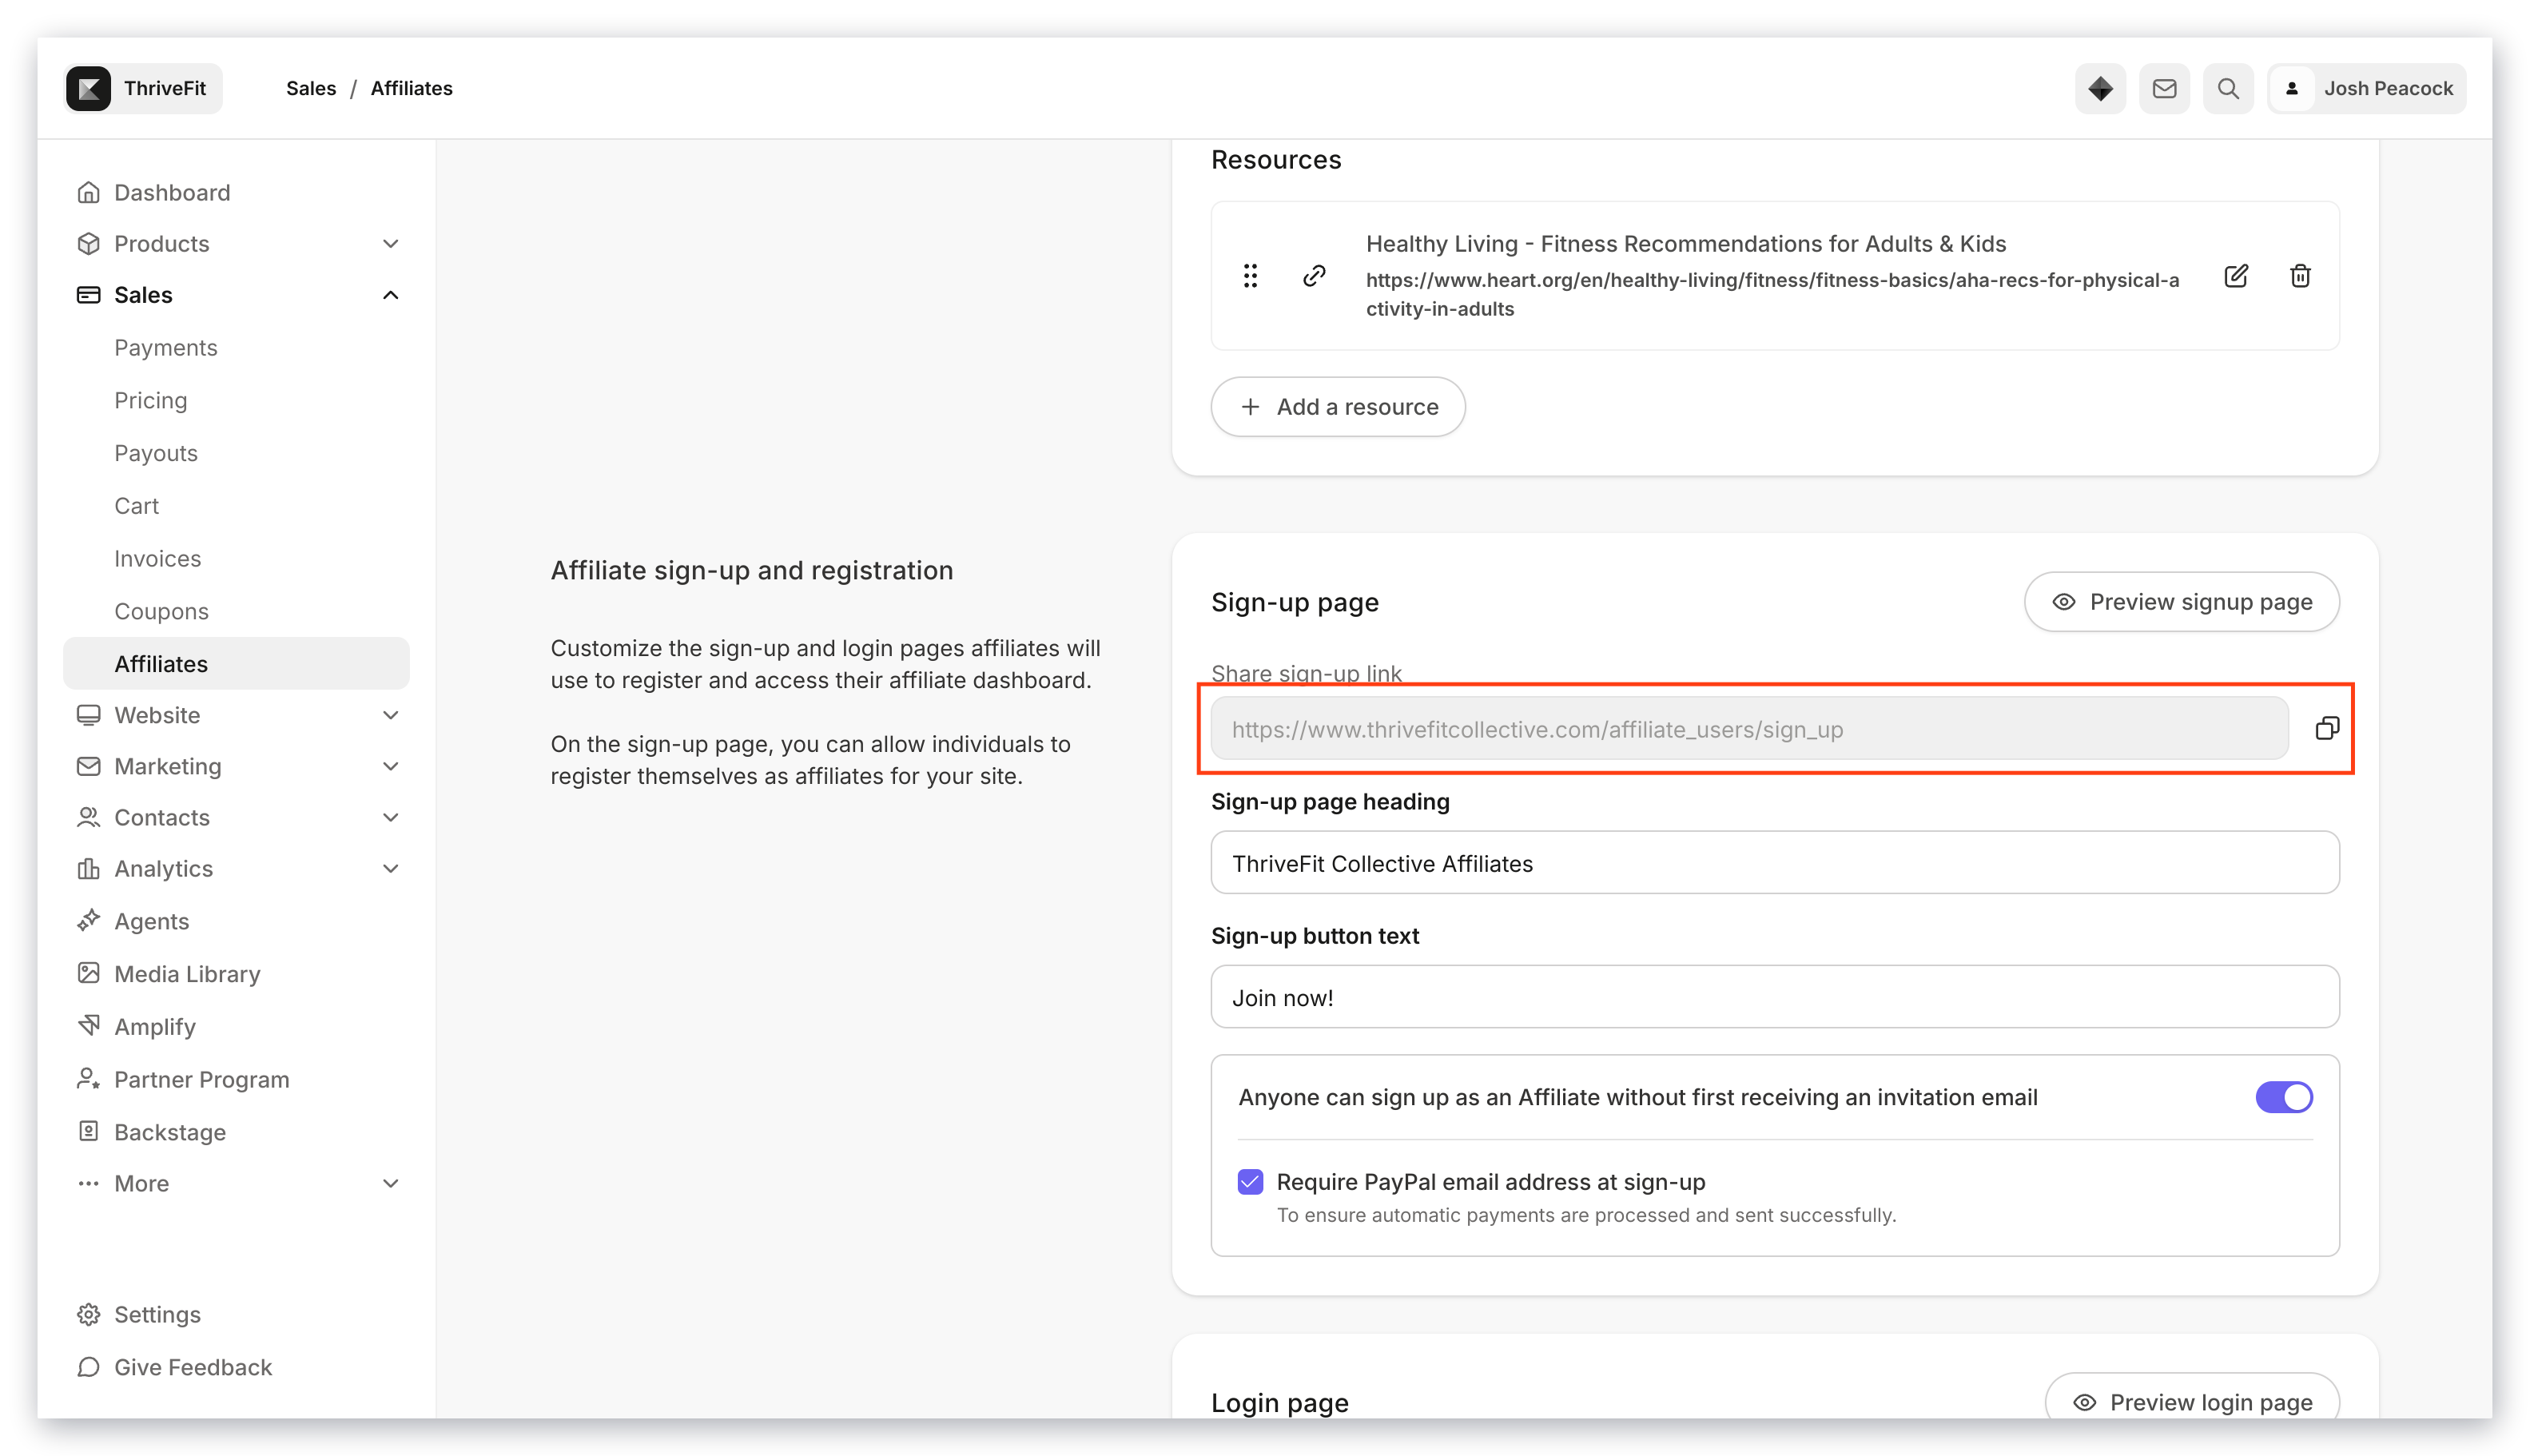Click the More ellipsis icon
The image size is (2530, 1456).
tap(89, 1183)
